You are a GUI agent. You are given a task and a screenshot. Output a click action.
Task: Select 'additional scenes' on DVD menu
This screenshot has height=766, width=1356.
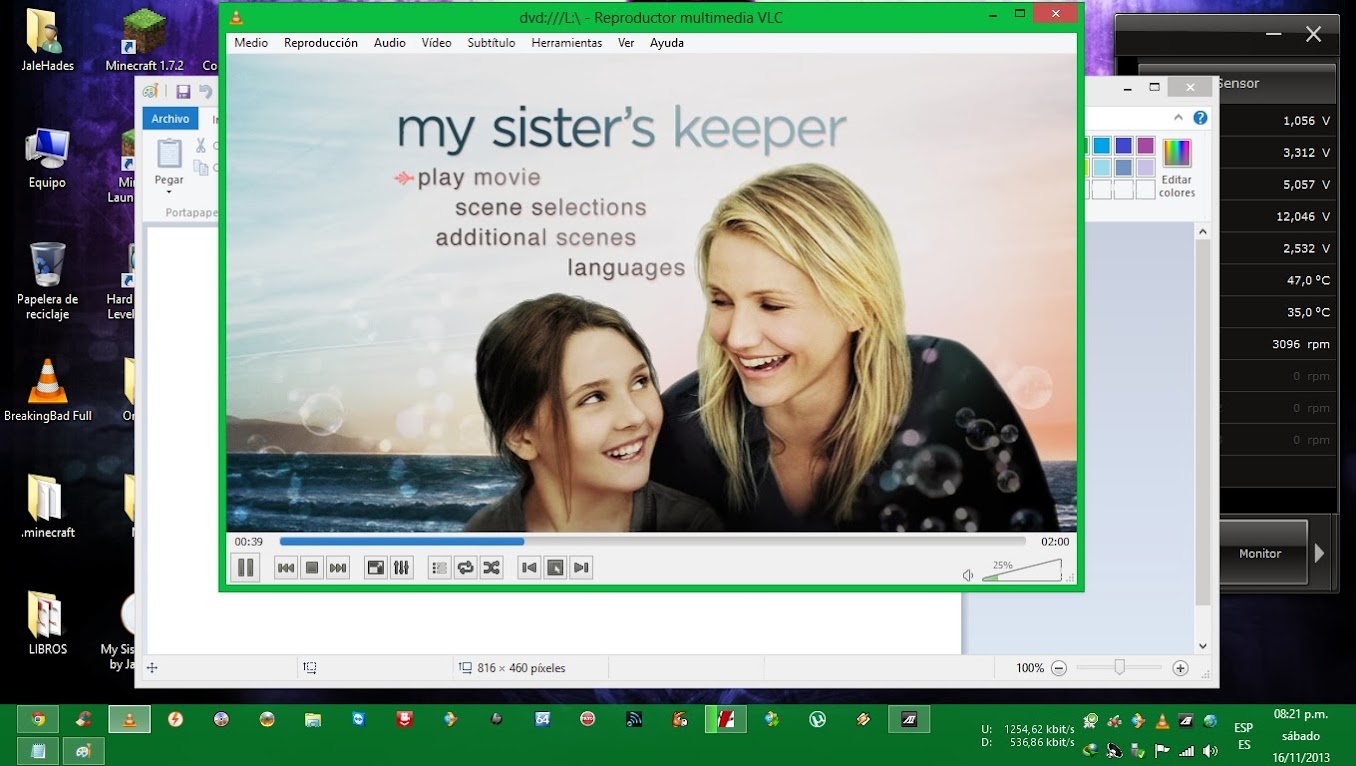(536, 238)
